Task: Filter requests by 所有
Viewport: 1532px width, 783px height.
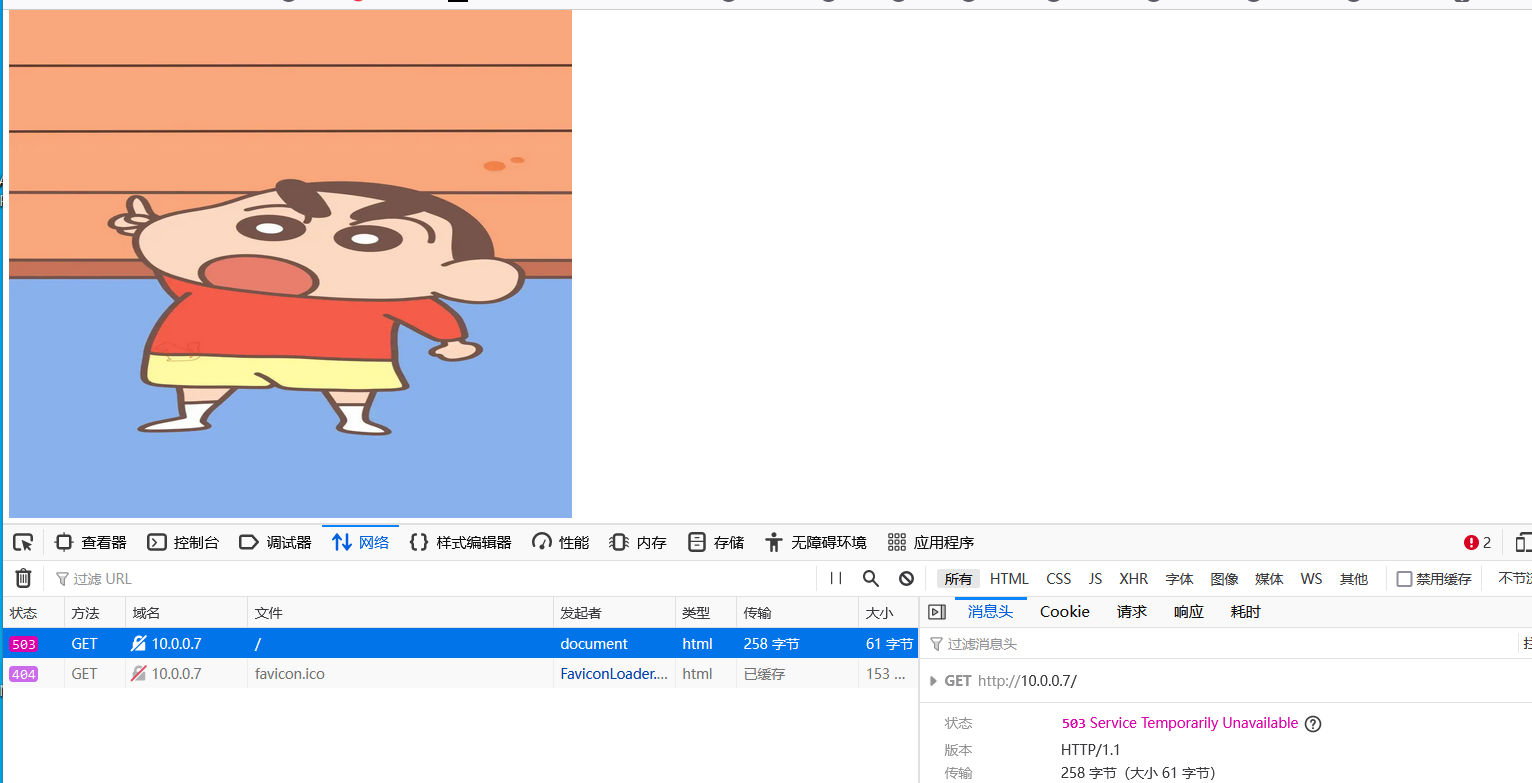Action: click(958, 579)
